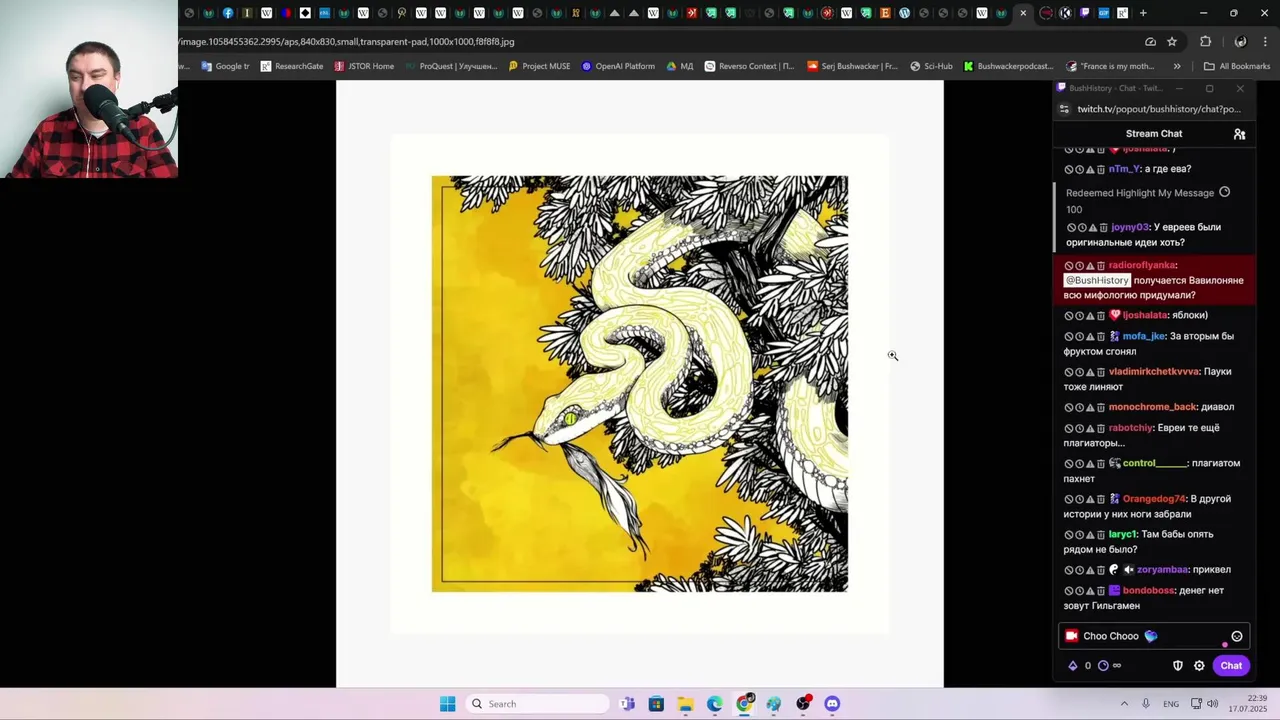Open Sci-Hub bookmark
Viewport: 1280px width, 720px height.
(x=931, y=67)
